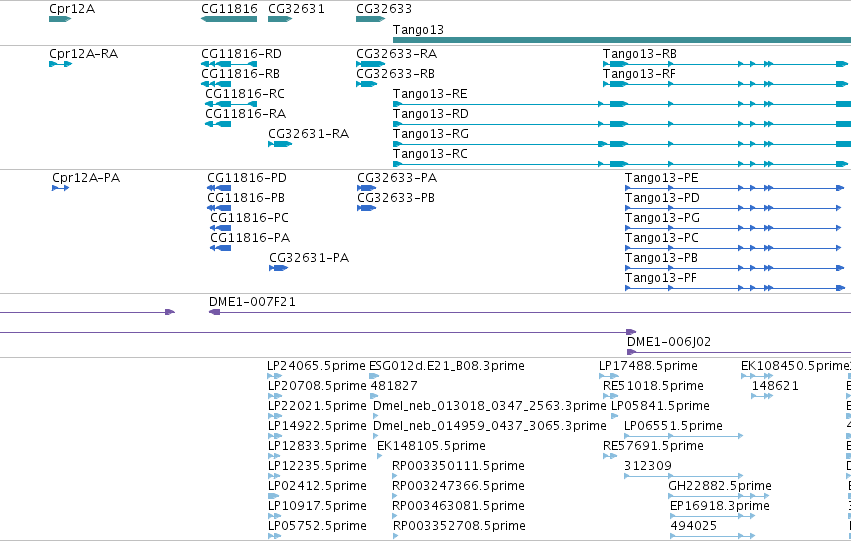Select protein Tango13-PE

point(661,178)
